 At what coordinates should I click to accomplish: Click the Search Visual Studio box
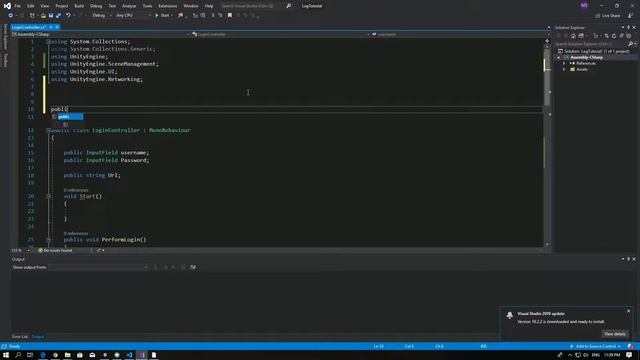coord(252,6)
